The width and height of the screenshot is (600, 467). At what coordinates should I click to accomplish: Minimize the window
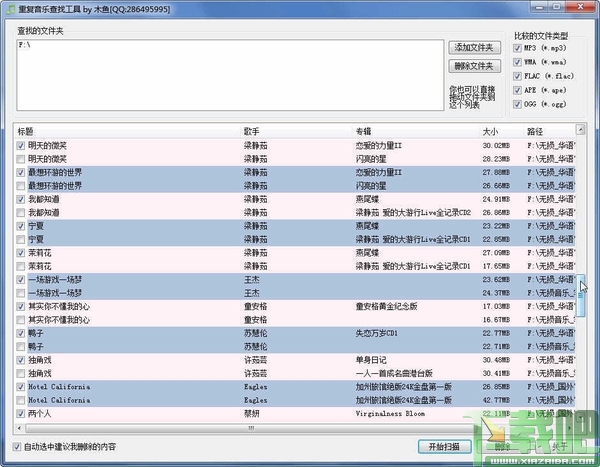tap(539, 7)
